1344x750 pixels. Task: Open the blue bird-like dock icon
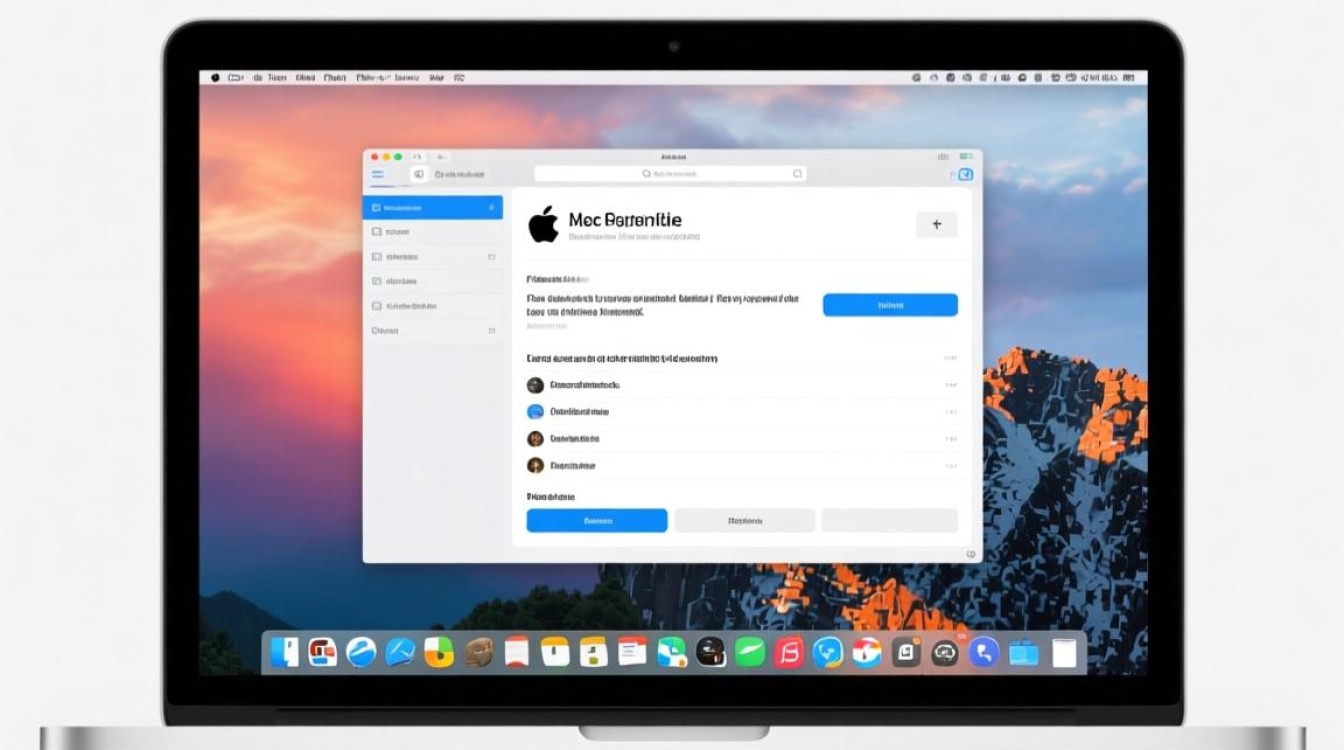828,652
